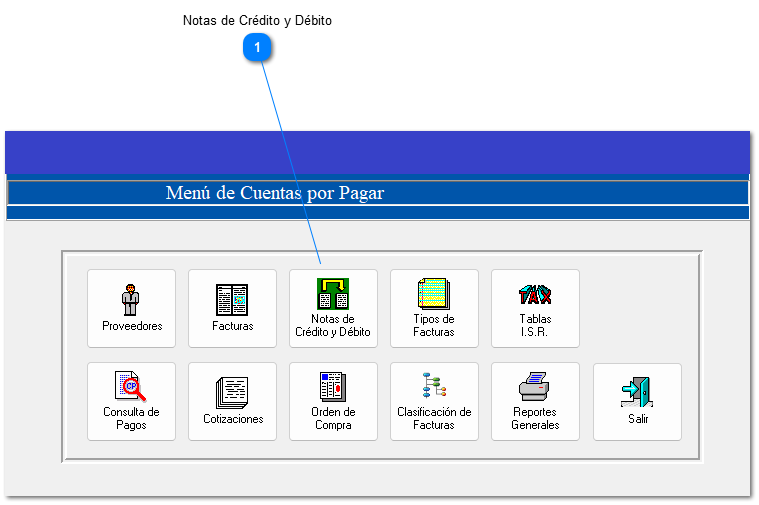
Task: Go to Orden de Compra
Action: [333, 401]
